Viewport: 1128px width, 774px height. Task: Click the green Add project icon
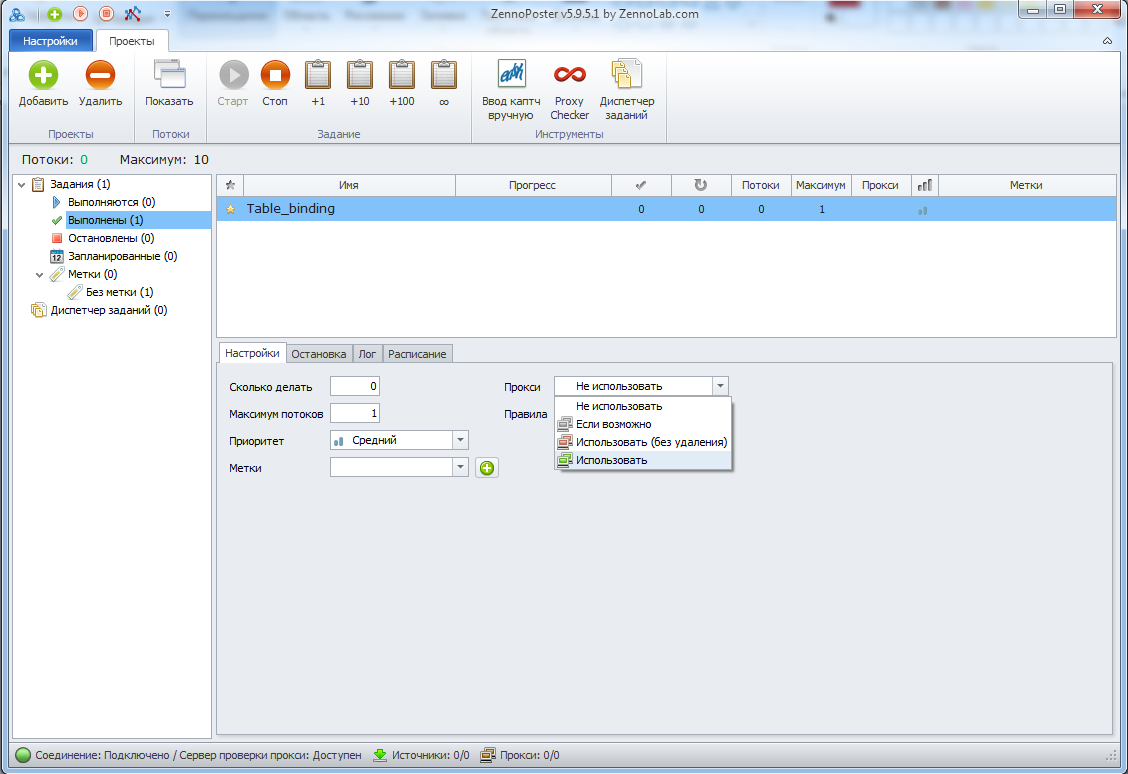click(43, 76)
